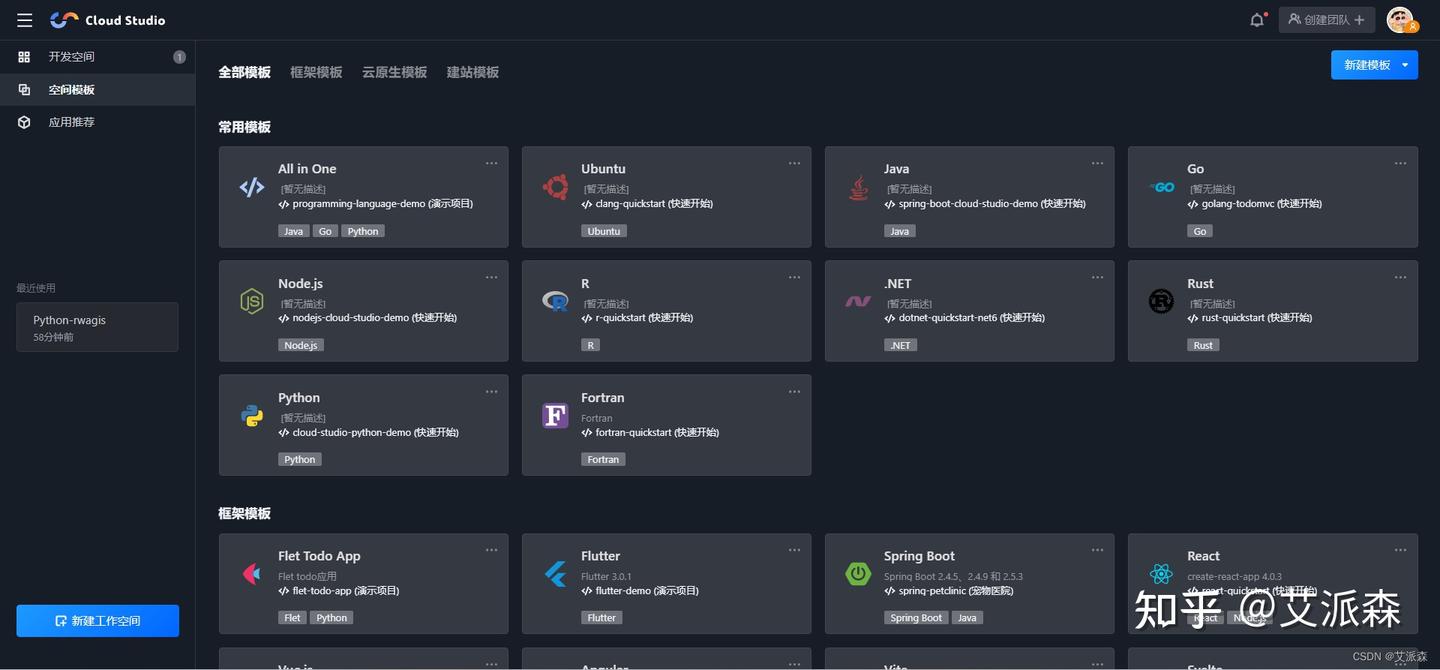Image resolution: width=1440 pixels, height=670 pixels.
Task: Click the Spring Boot card title
Action: [x=919, y=556]
